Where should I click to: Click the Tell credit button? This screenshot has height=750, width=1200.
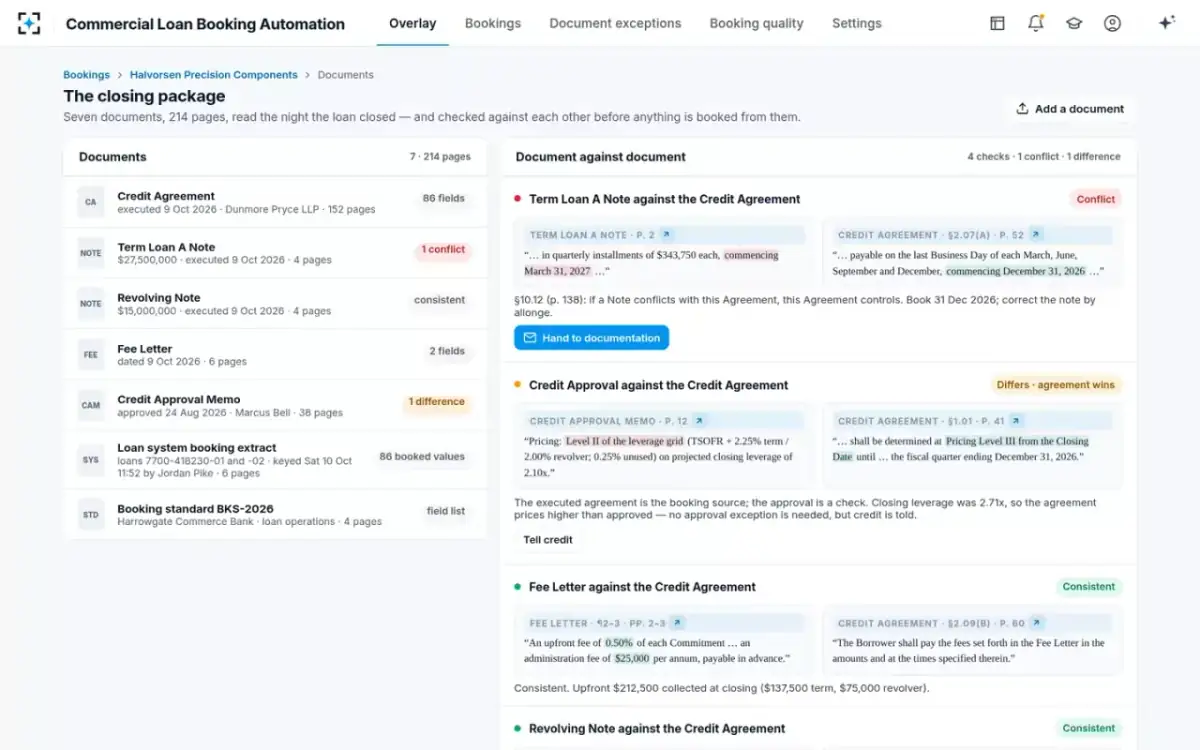[549, 540]
